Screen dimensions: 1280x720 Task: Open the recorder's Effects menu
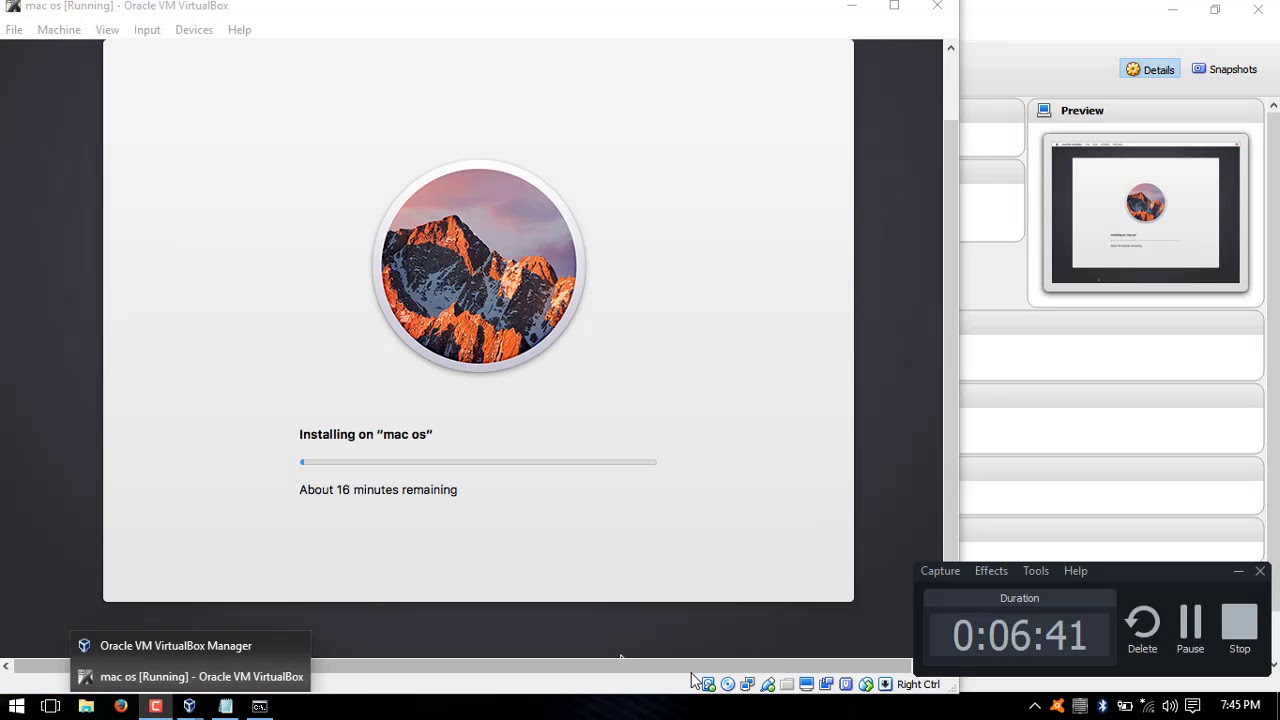[991, 571]
